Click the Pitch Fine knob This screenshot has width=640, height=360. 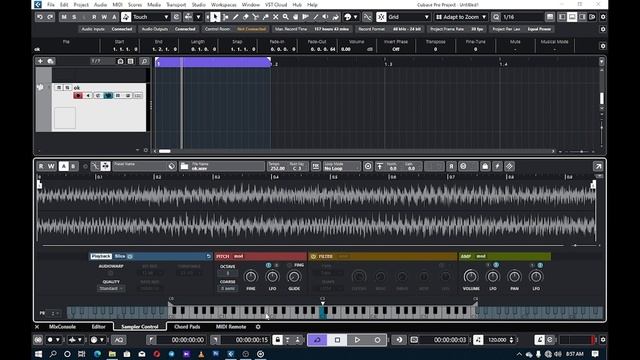coord(251,277)
